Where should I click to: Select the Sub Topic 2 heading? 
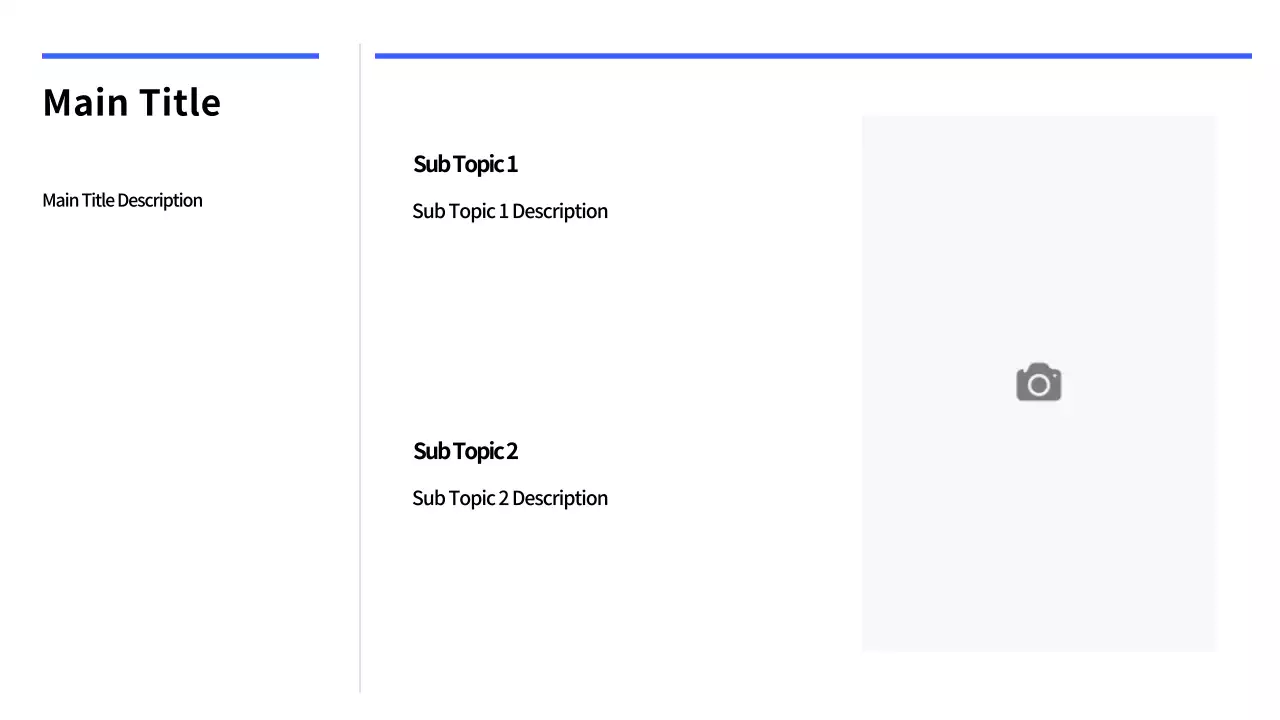(465, 451)
